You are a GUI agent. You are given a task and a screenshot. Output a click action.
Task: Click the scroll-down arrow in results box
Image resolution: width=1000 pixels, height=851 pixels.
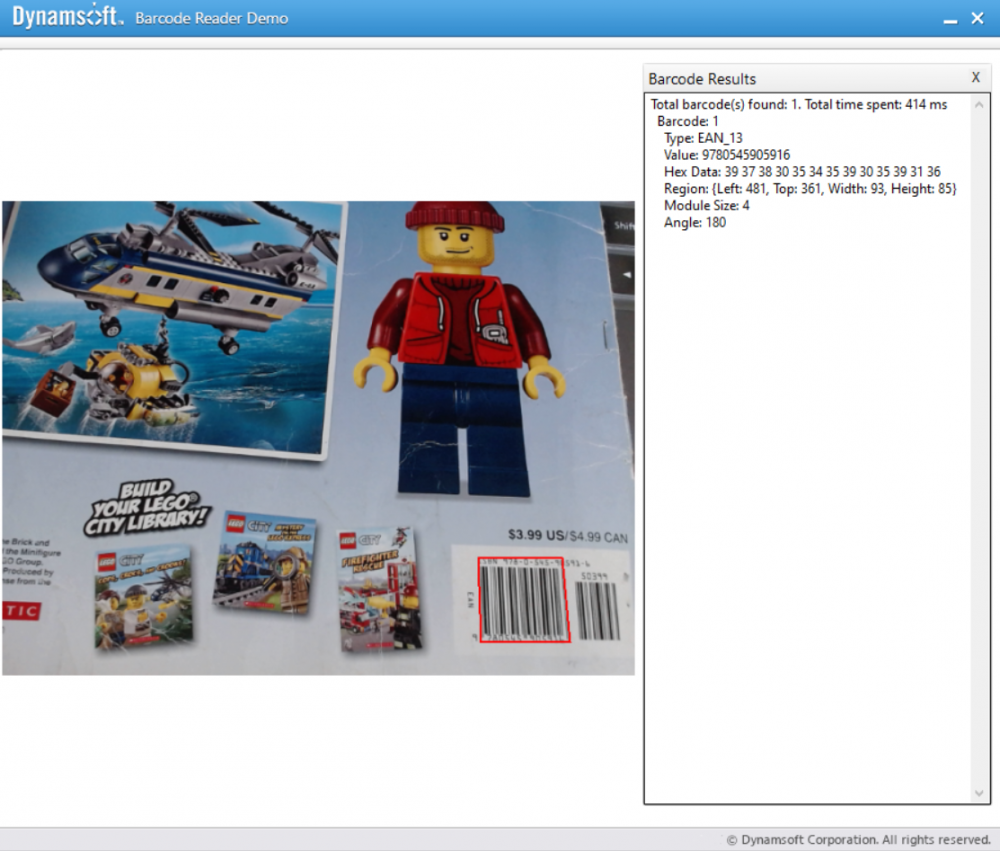click(979, 793)
